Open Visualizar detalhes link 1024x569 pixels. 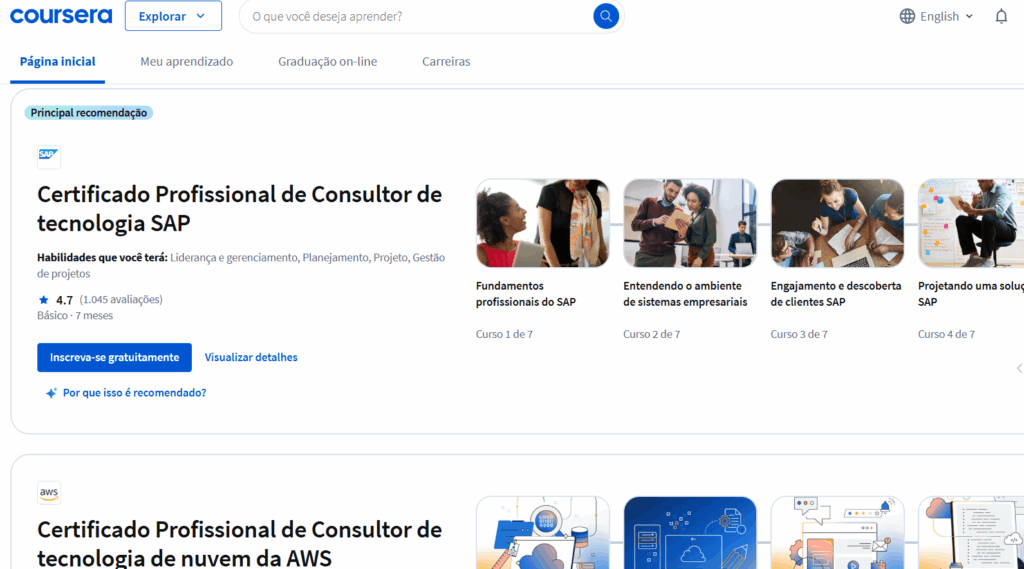click(x=251, y=357)
